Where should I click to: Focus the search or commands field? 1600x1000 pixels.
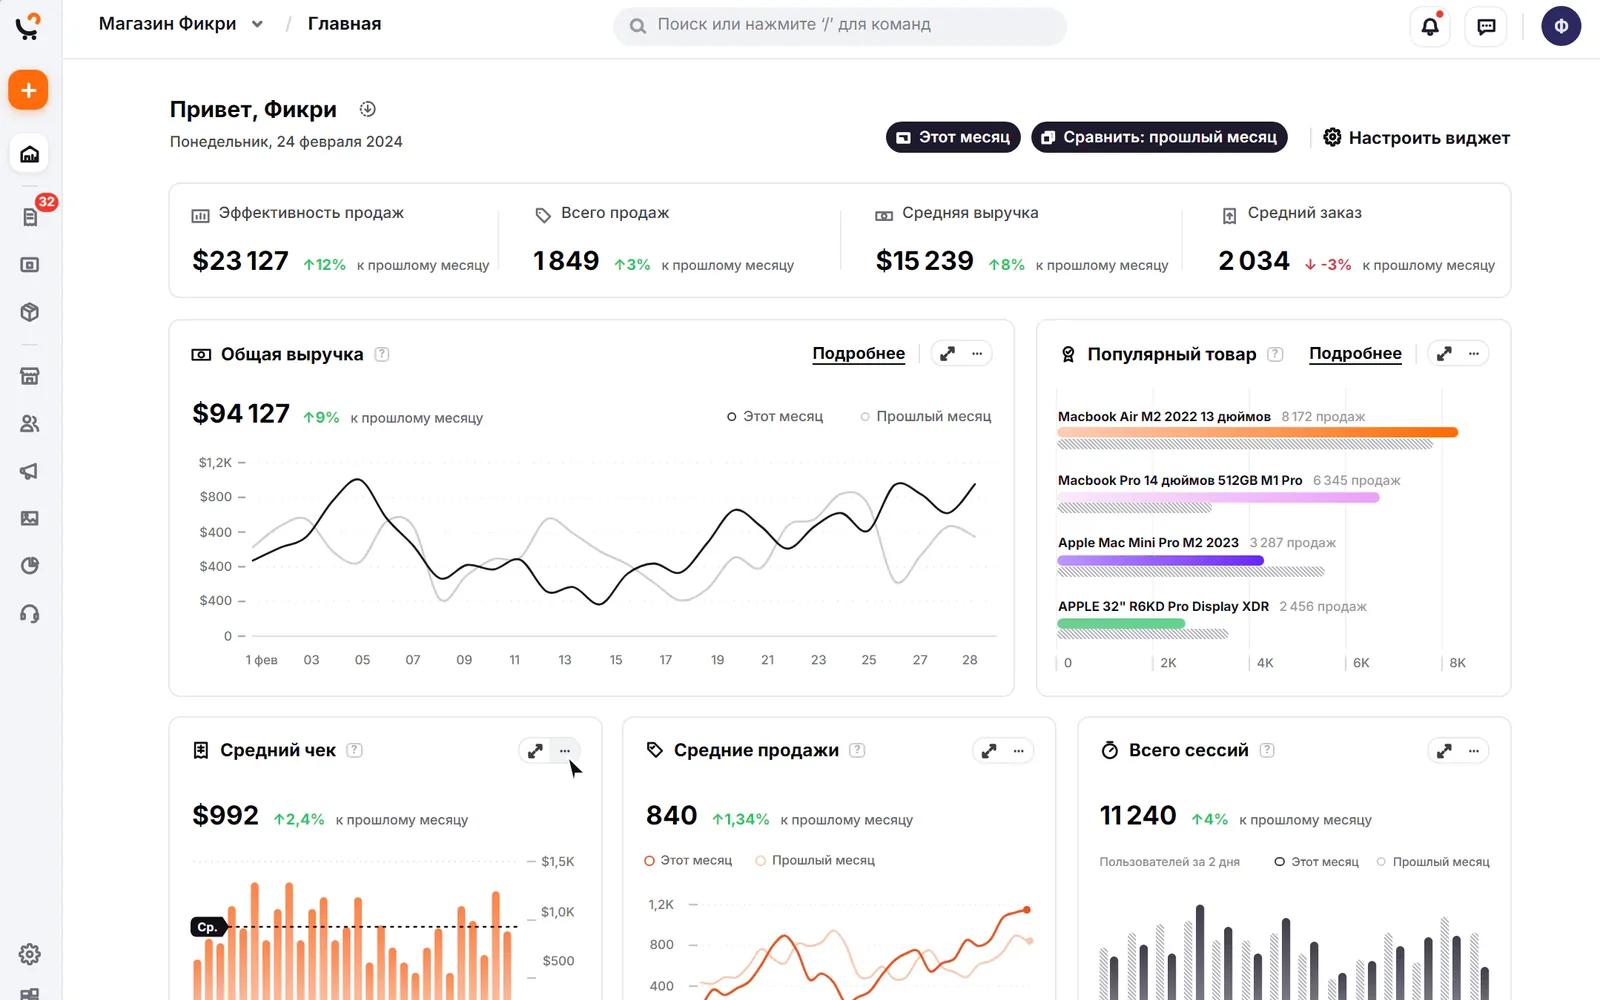point(840,25)
